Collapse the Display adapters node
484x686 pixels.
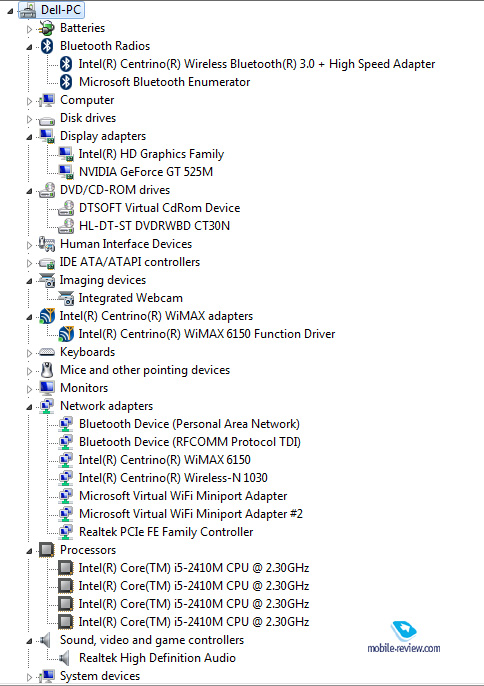(29, 137)
